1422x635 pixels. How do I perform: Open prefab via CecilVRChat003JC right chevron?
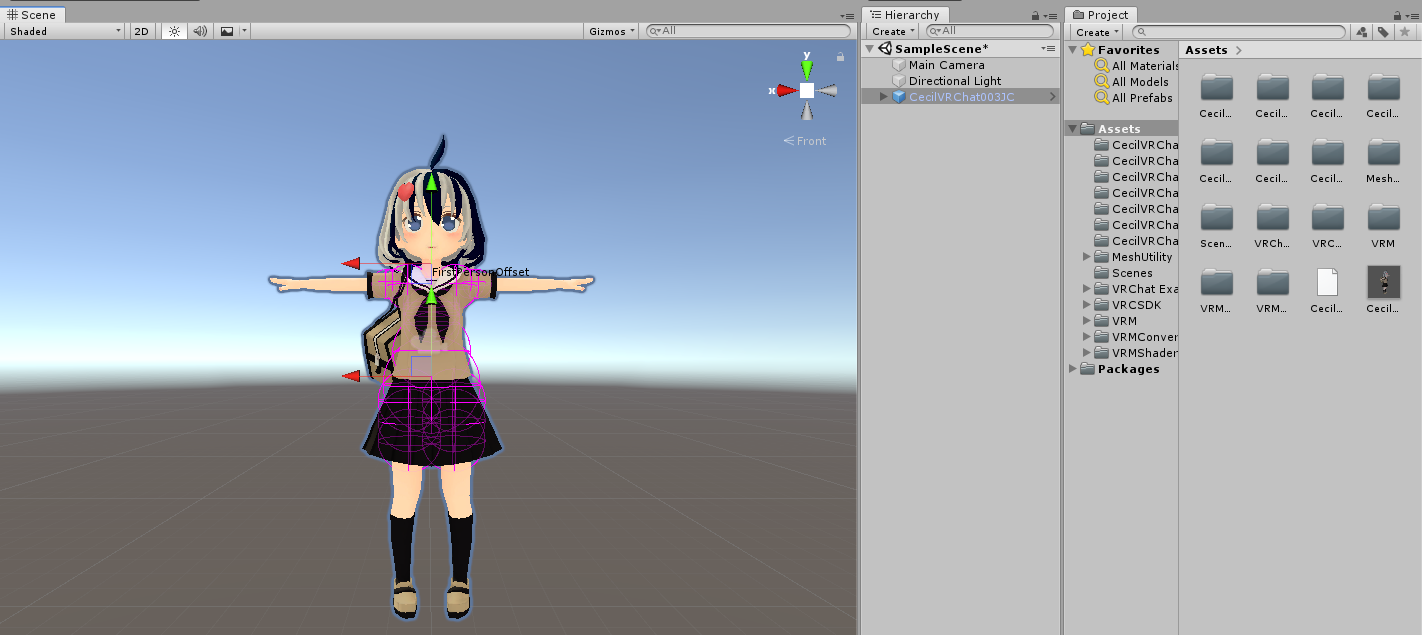point(1052,97)
